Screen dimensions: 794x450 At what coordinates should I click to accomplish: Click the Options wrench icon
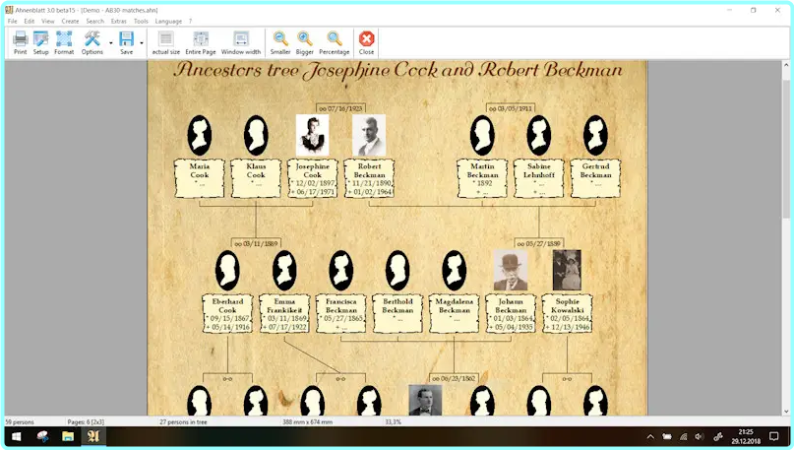(x=91, y=40)
